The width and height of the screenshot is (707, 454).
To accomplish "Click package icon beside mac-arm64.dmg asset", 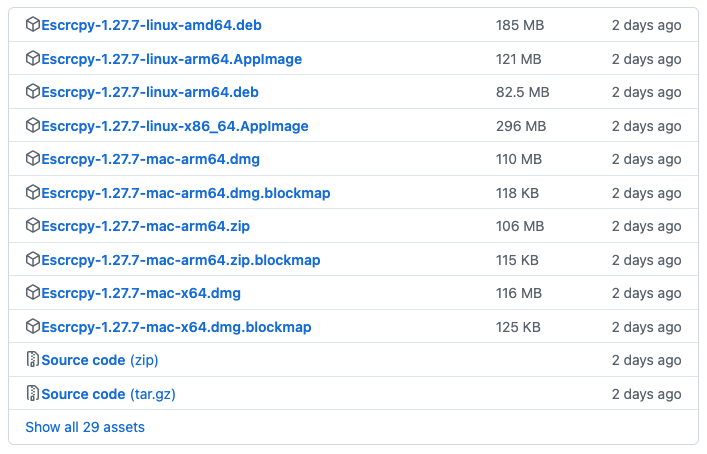I will pyautogui.click(x=33, y=159).
